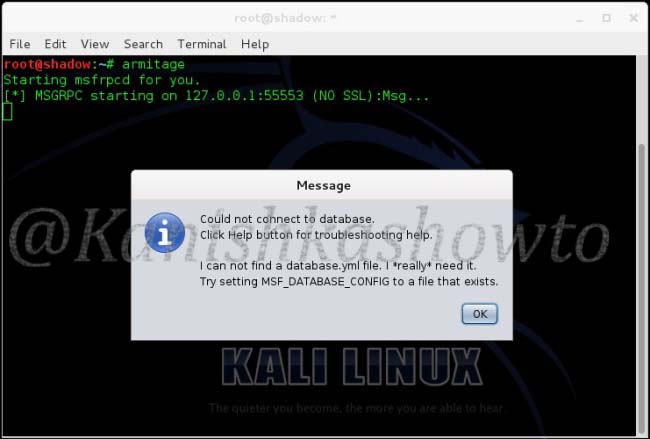Open the Search menu
650x439 pixels.
pyautogui.click(x=143, y=44)
